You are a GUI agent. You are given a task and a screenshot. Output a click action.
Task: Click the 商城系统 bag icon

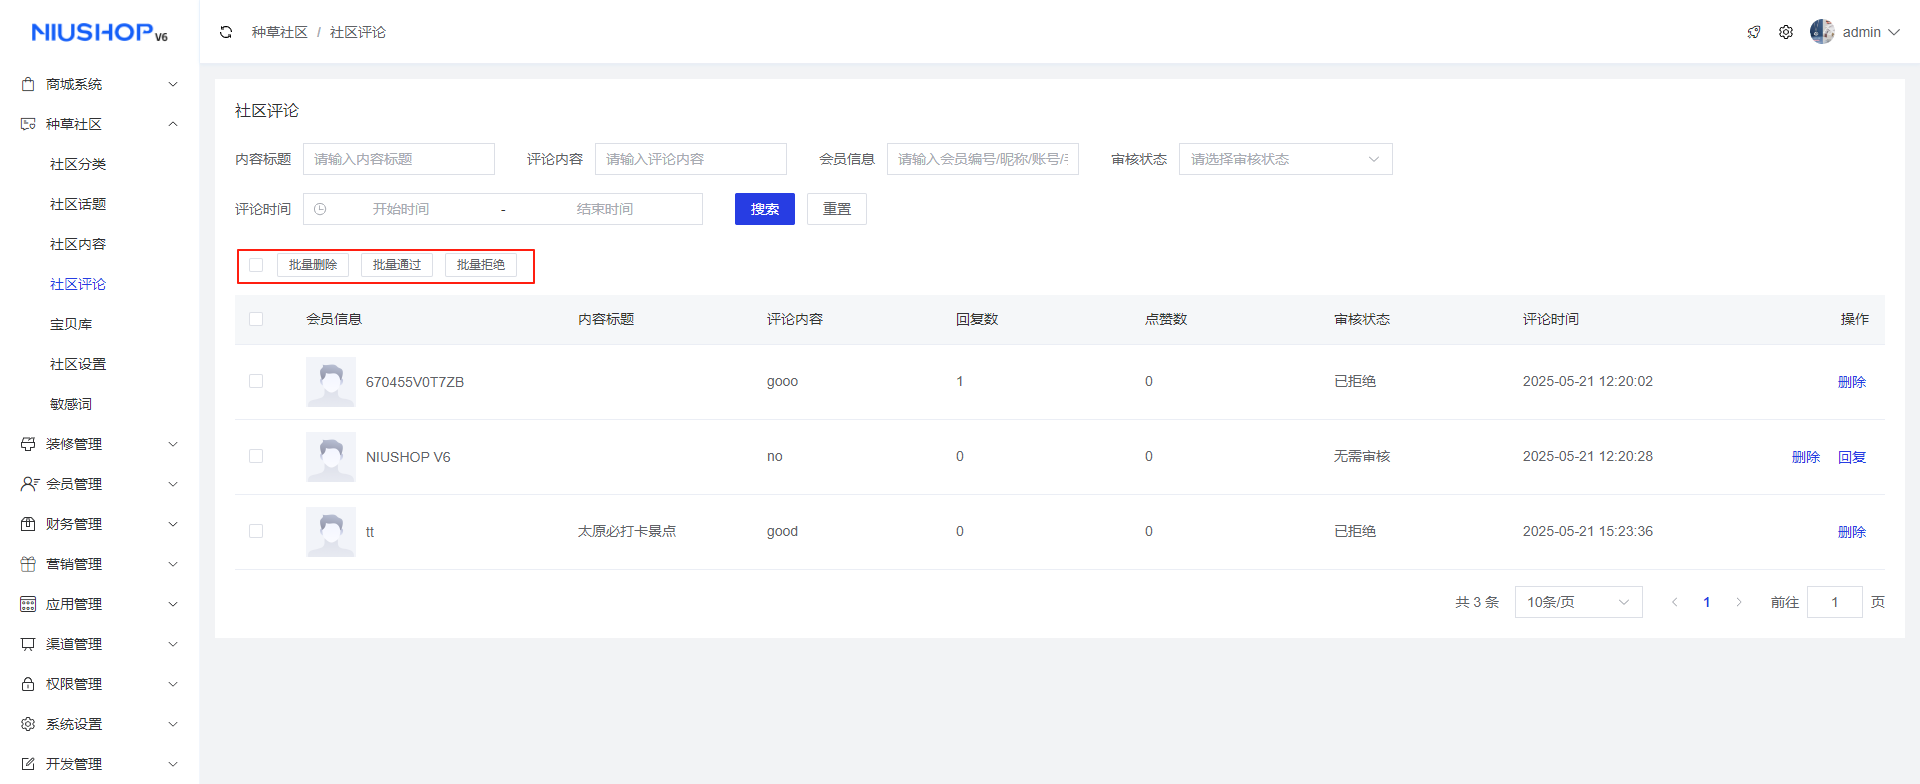tap(28, 84)
